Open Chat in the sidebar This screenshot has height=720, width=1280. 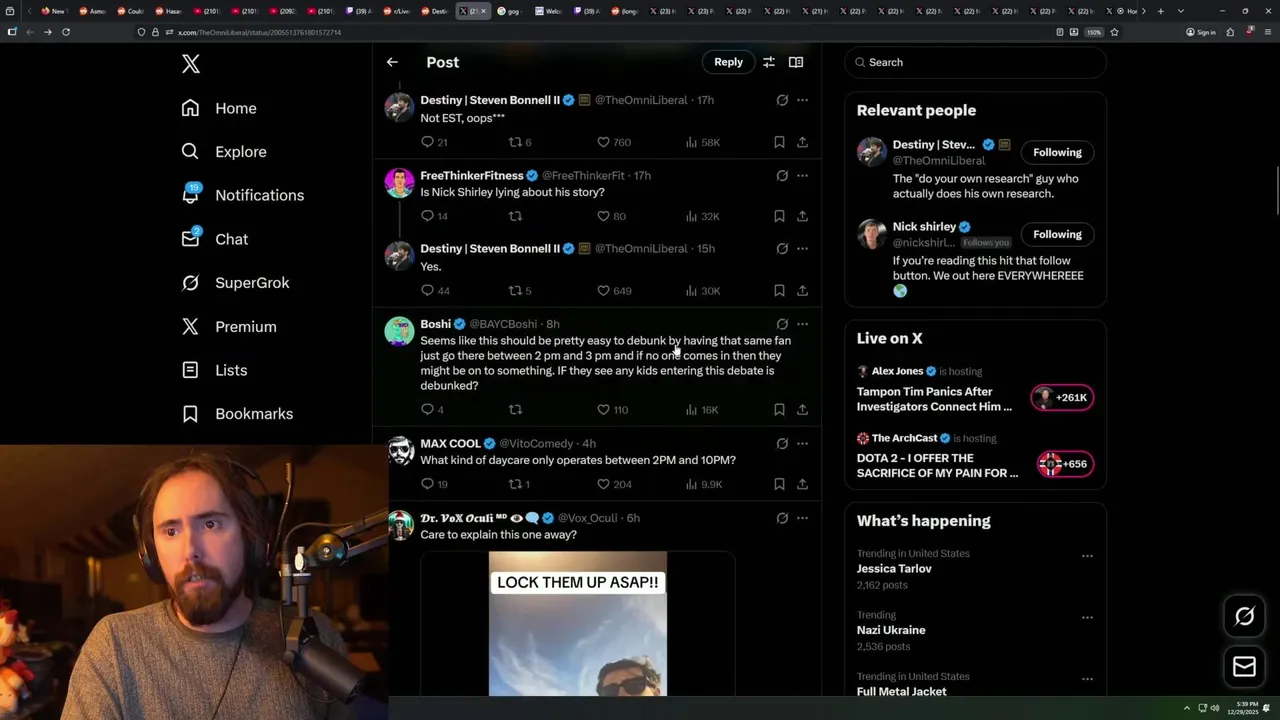[x=215, y=239]
